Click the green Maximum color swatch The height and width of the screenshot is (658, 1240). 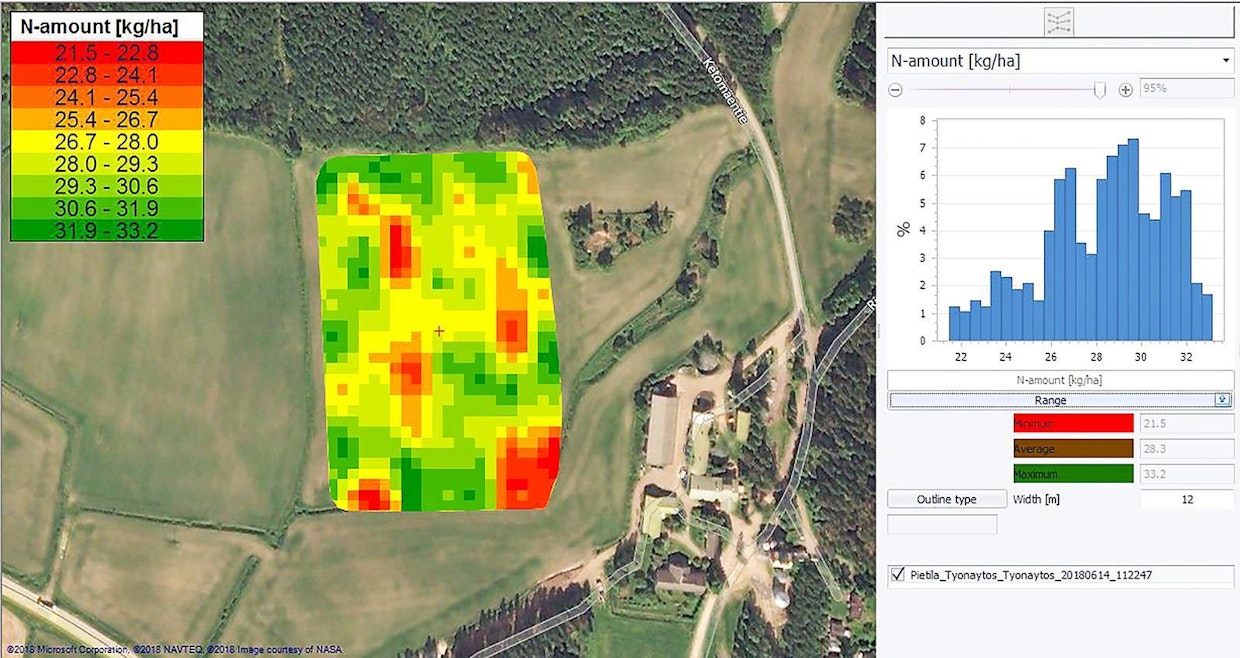(x=1073, y=474)
